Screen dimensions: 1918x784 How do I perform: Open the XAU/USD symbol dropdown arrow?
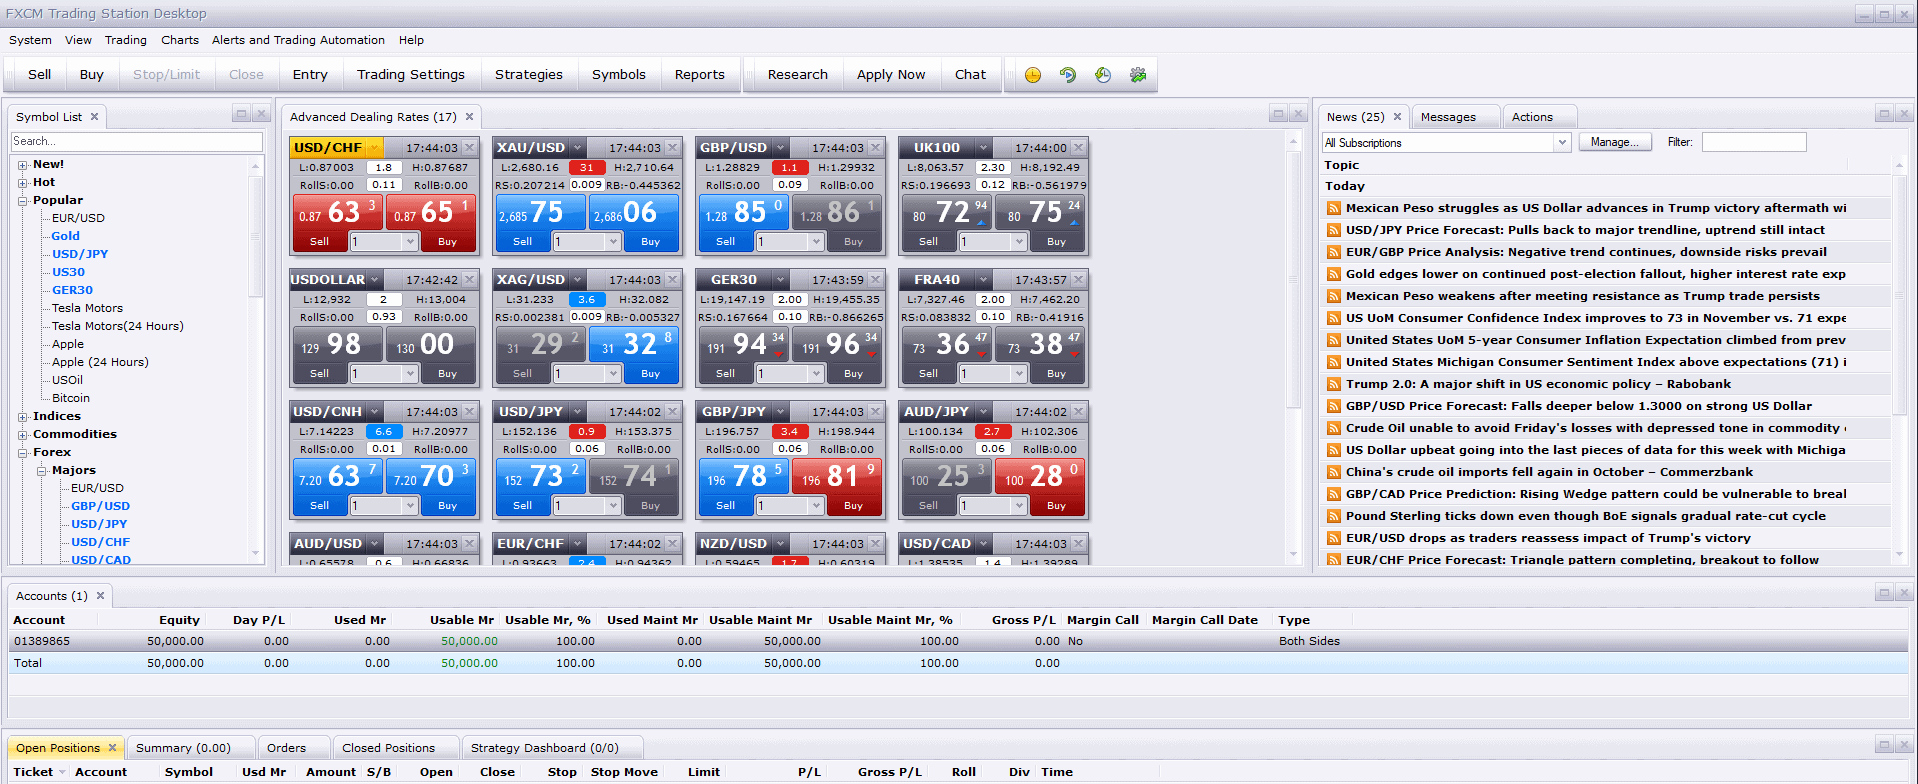point(578,148)
